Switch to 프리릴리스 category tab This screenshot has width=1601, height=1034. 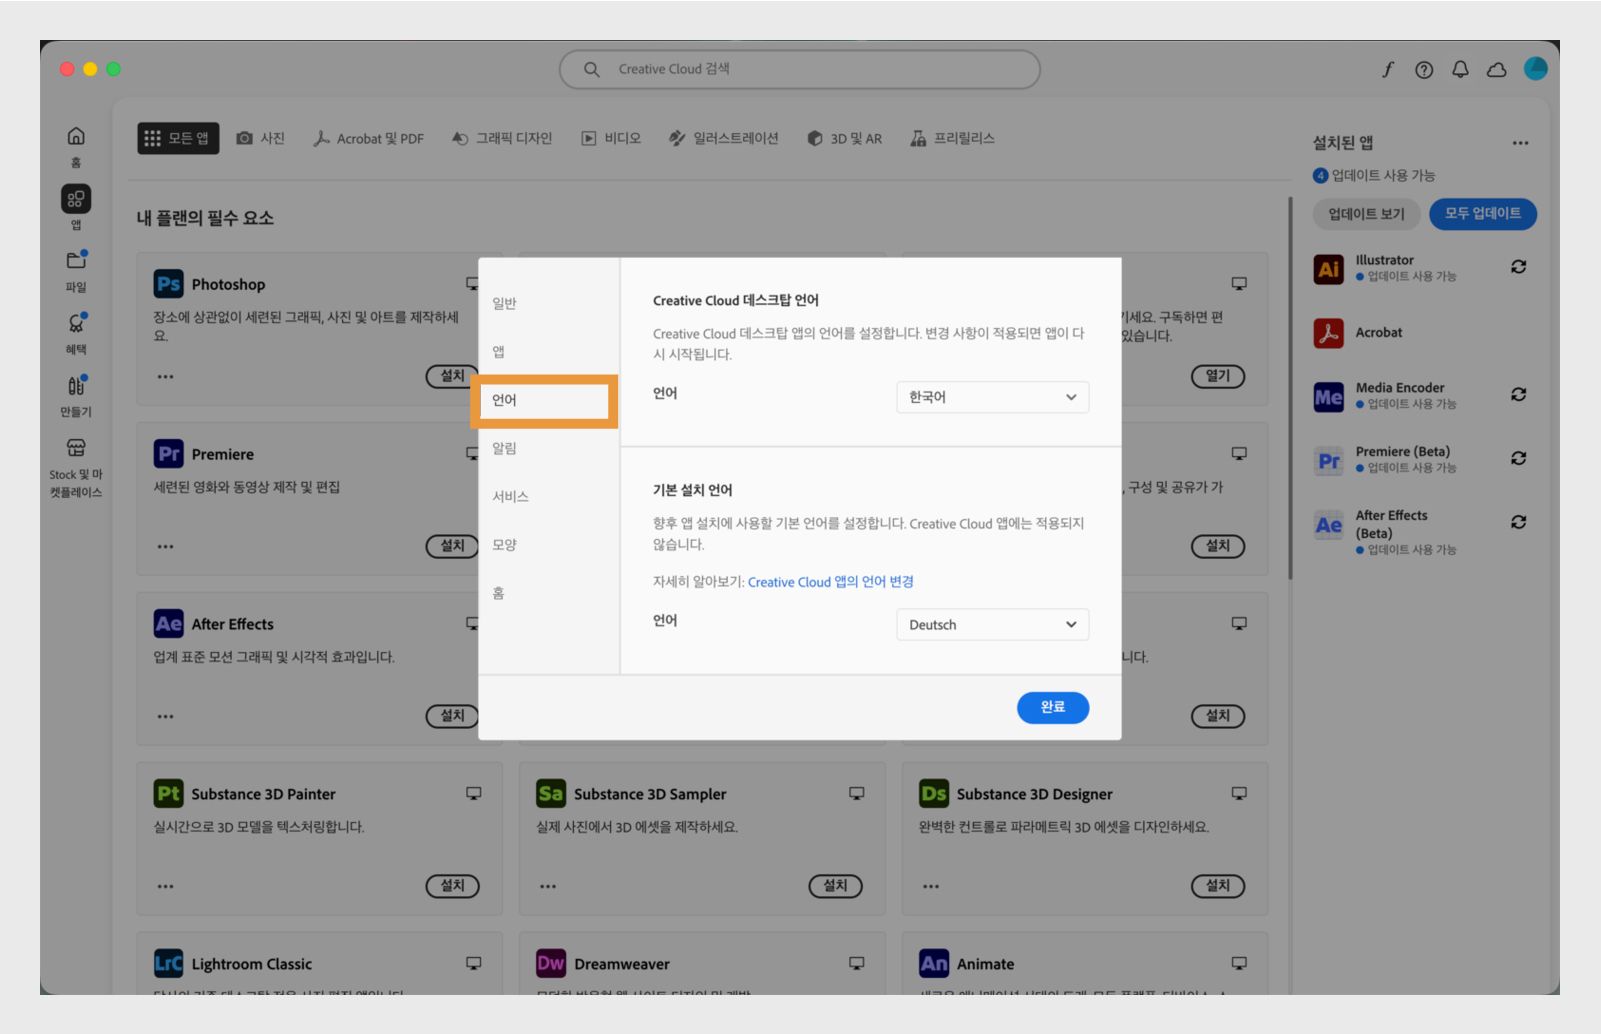click(x=953, y=138)
